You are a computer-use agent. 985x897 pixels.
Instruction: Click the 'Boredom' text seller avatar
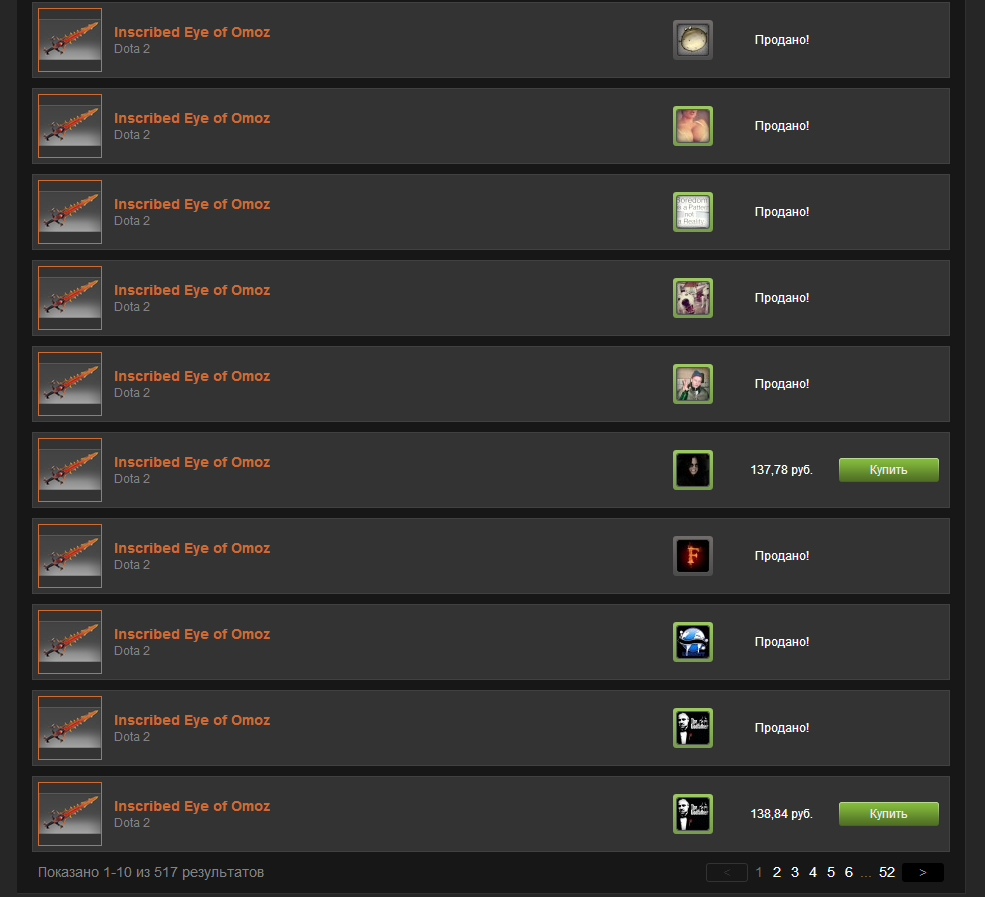(x=692, y=212)
